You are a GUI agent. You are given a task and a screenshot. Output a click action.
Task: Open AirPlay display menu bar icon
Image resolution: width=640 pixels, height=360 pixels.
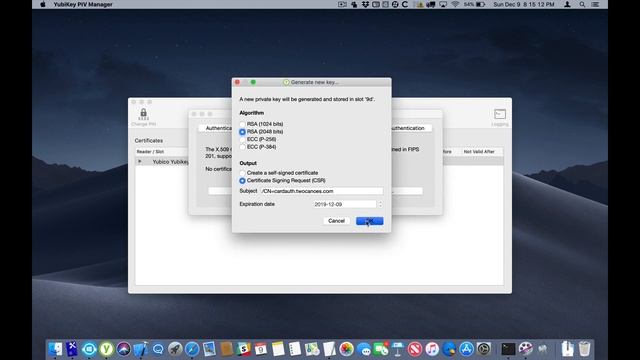pyautogui.click(x=443, y=4)
